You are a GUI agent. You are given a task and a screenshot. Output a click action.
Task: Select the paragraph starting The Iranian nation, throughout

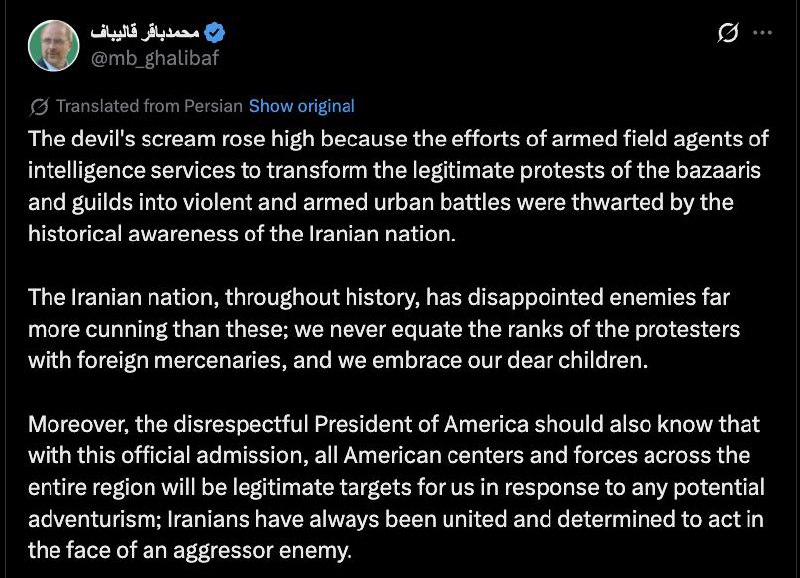384,329
